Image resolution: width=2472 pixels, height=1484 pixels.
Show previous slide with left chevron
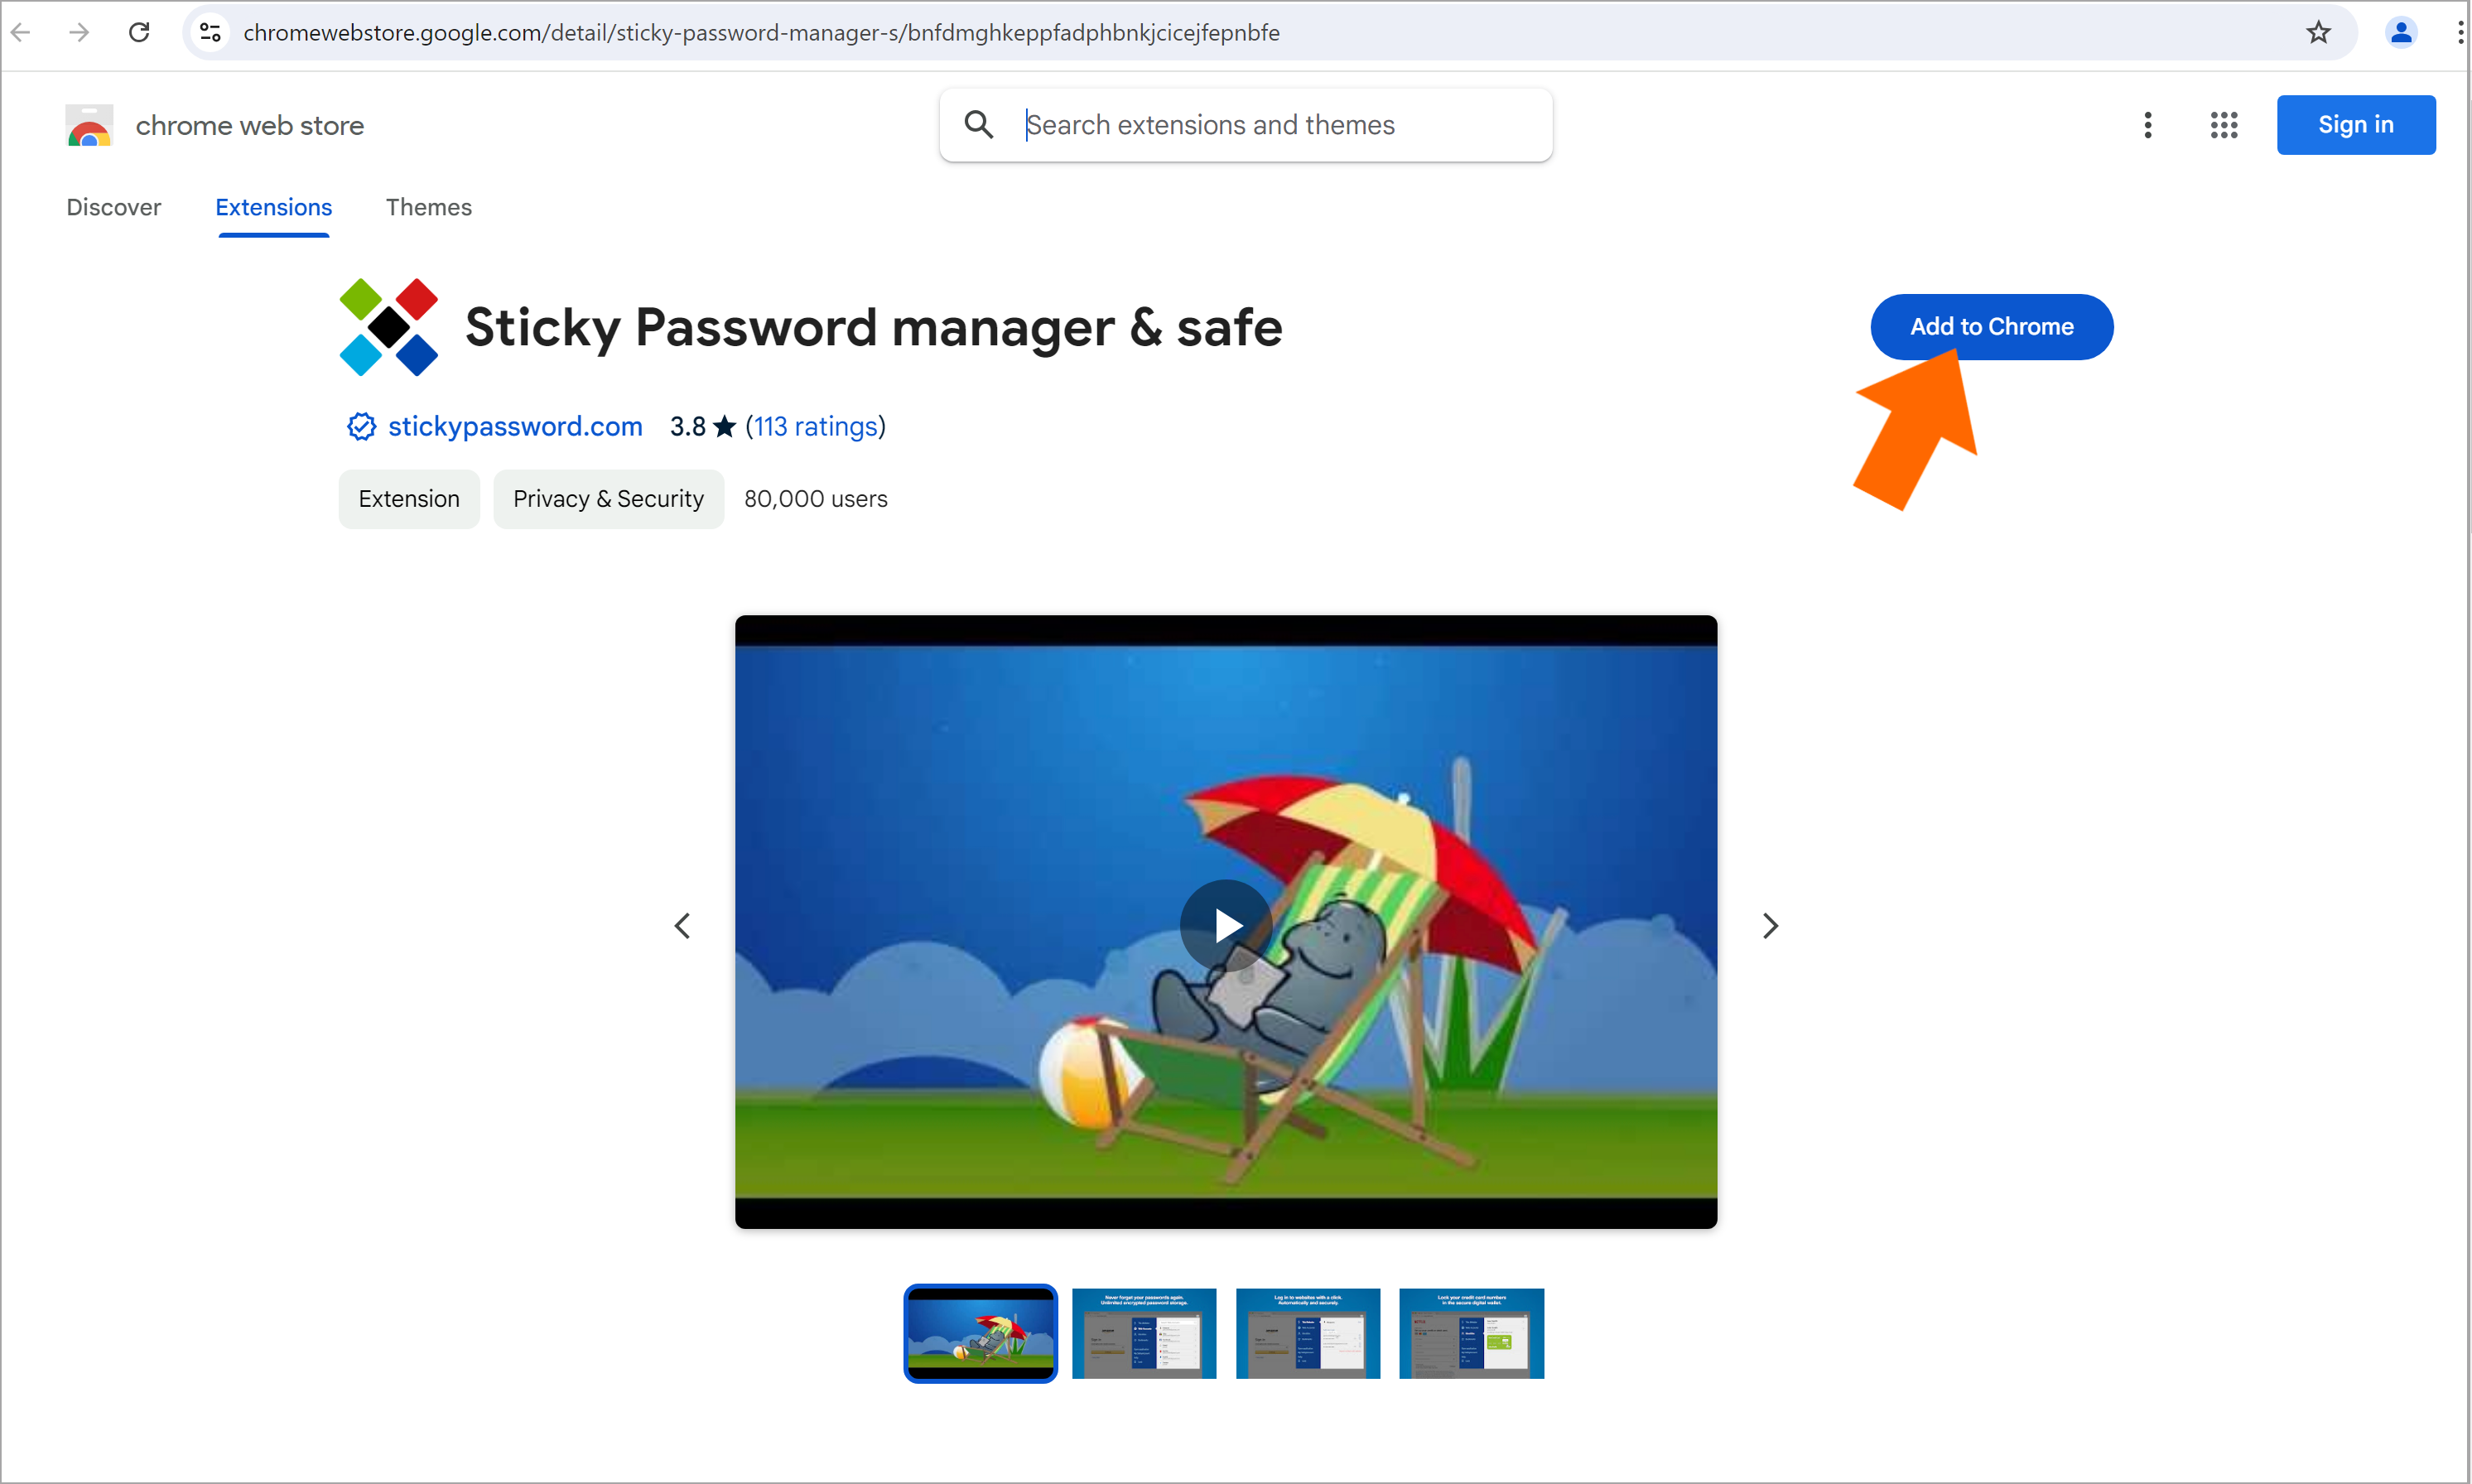click(682, 926)
